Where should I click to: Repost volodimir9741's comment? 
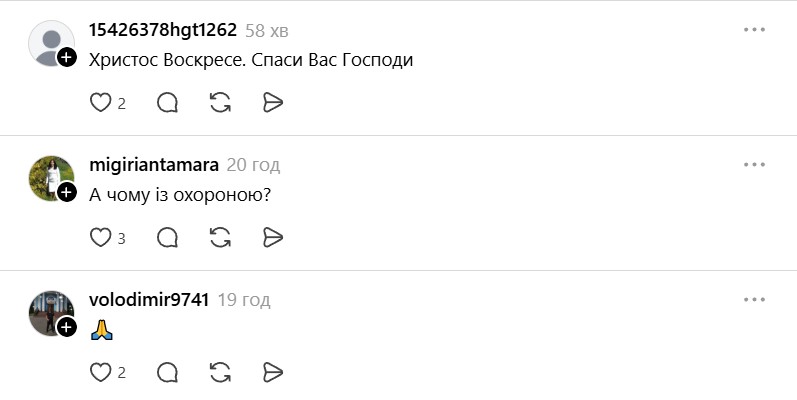[x=221, y=372]
